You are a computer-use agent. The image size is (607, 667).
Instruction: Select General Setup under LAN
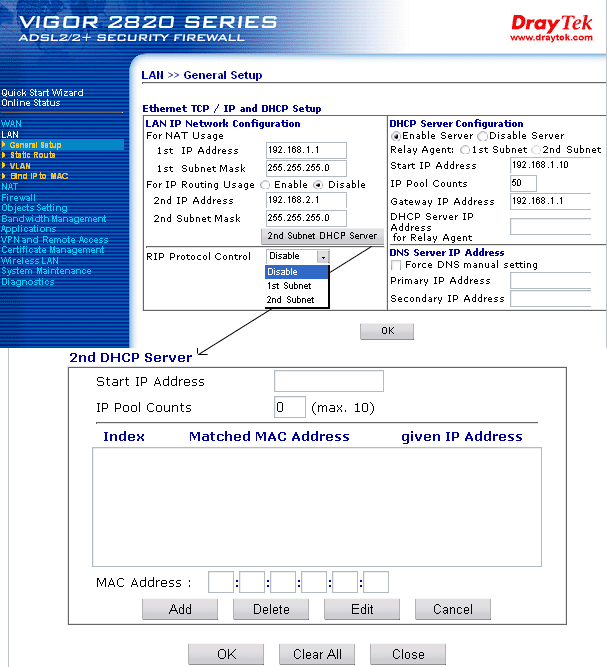35,145
